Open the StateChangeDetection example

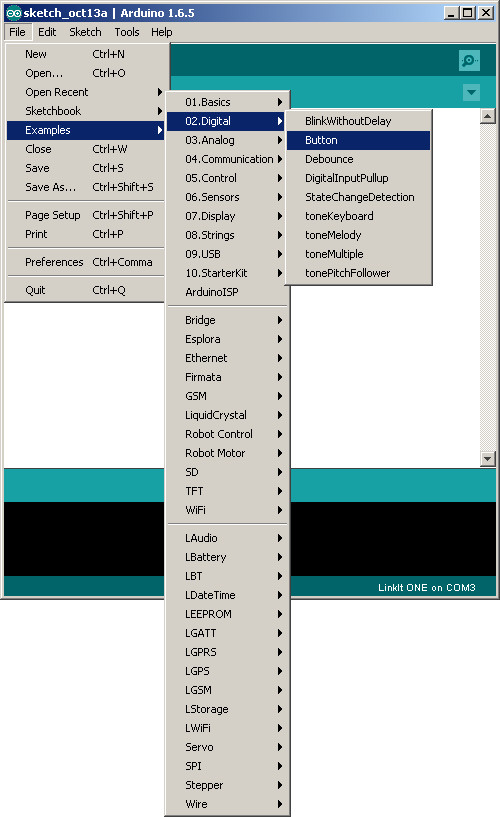(358, 197)
